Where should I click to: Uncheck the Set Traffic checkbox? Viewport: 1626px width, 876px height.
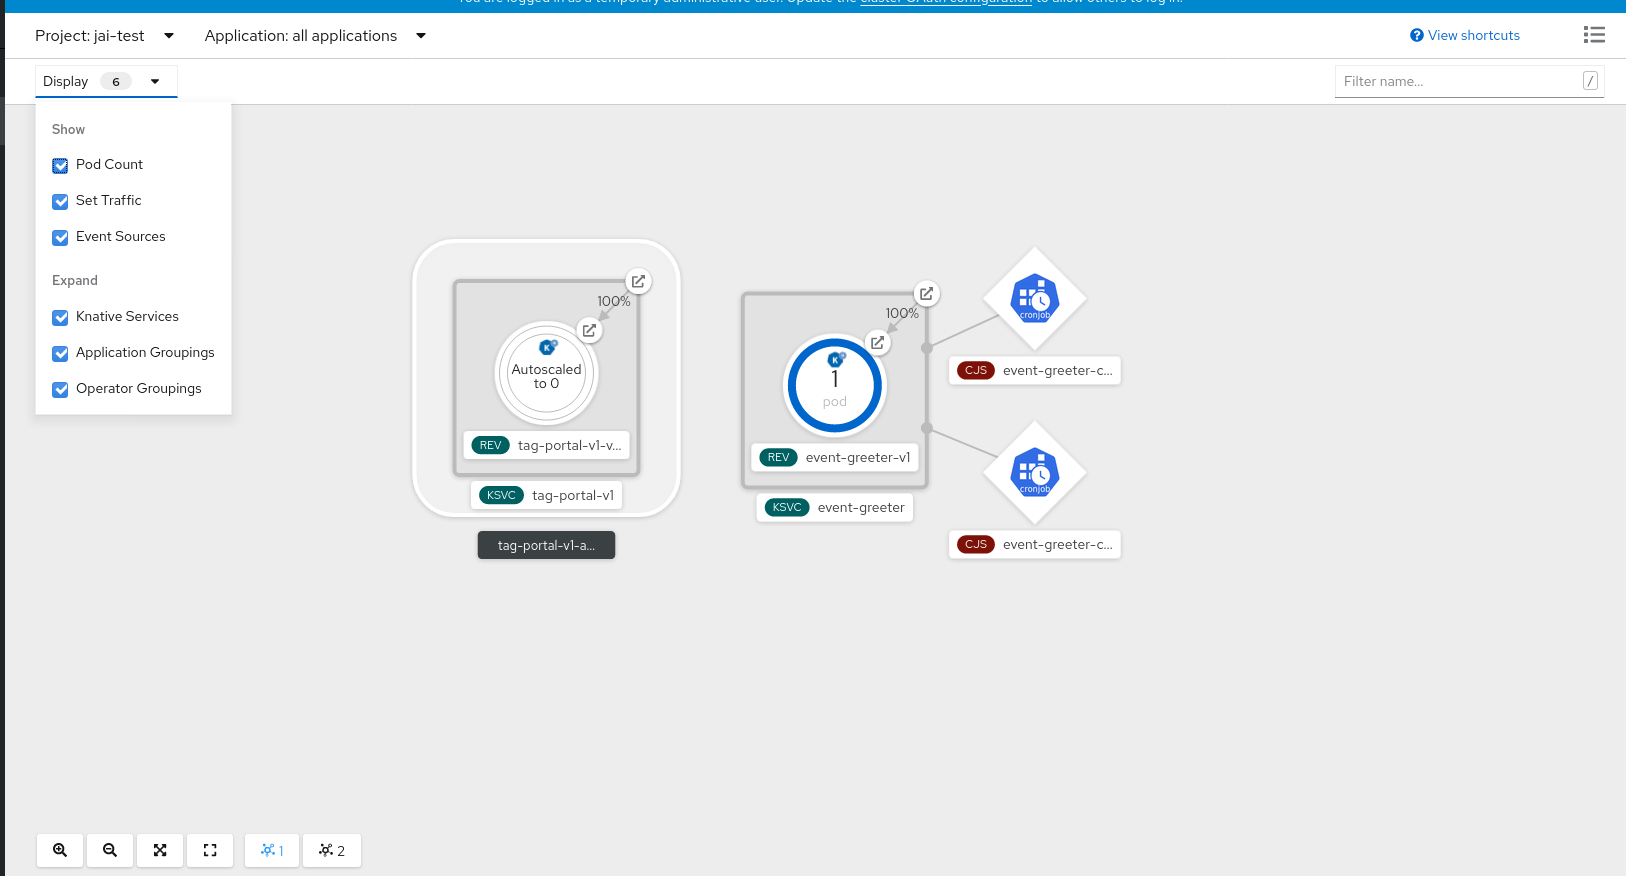[60, 201]
